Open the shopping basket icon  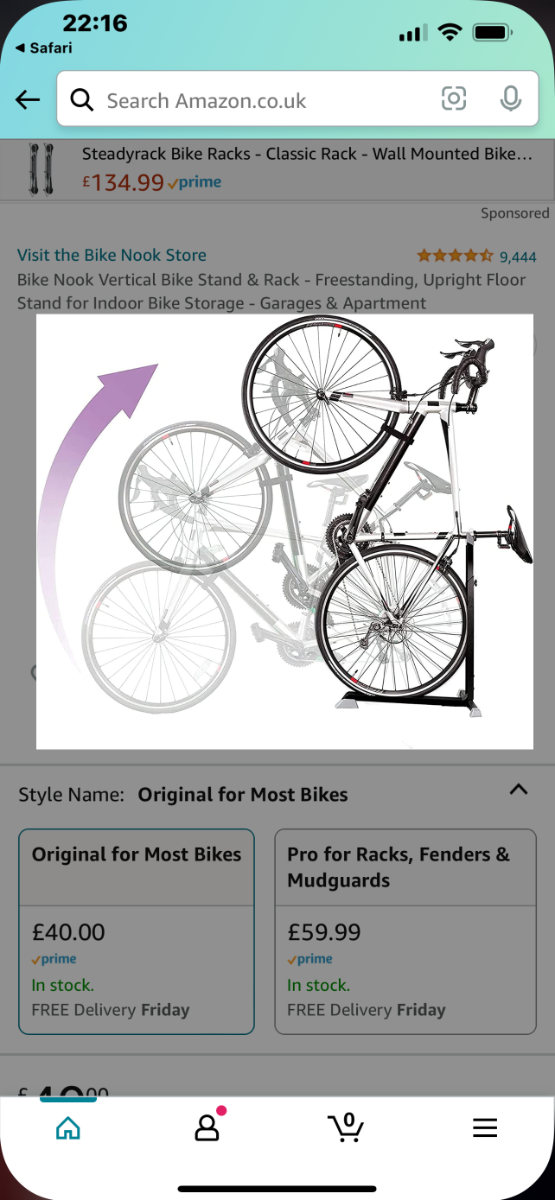(346, 1127)
